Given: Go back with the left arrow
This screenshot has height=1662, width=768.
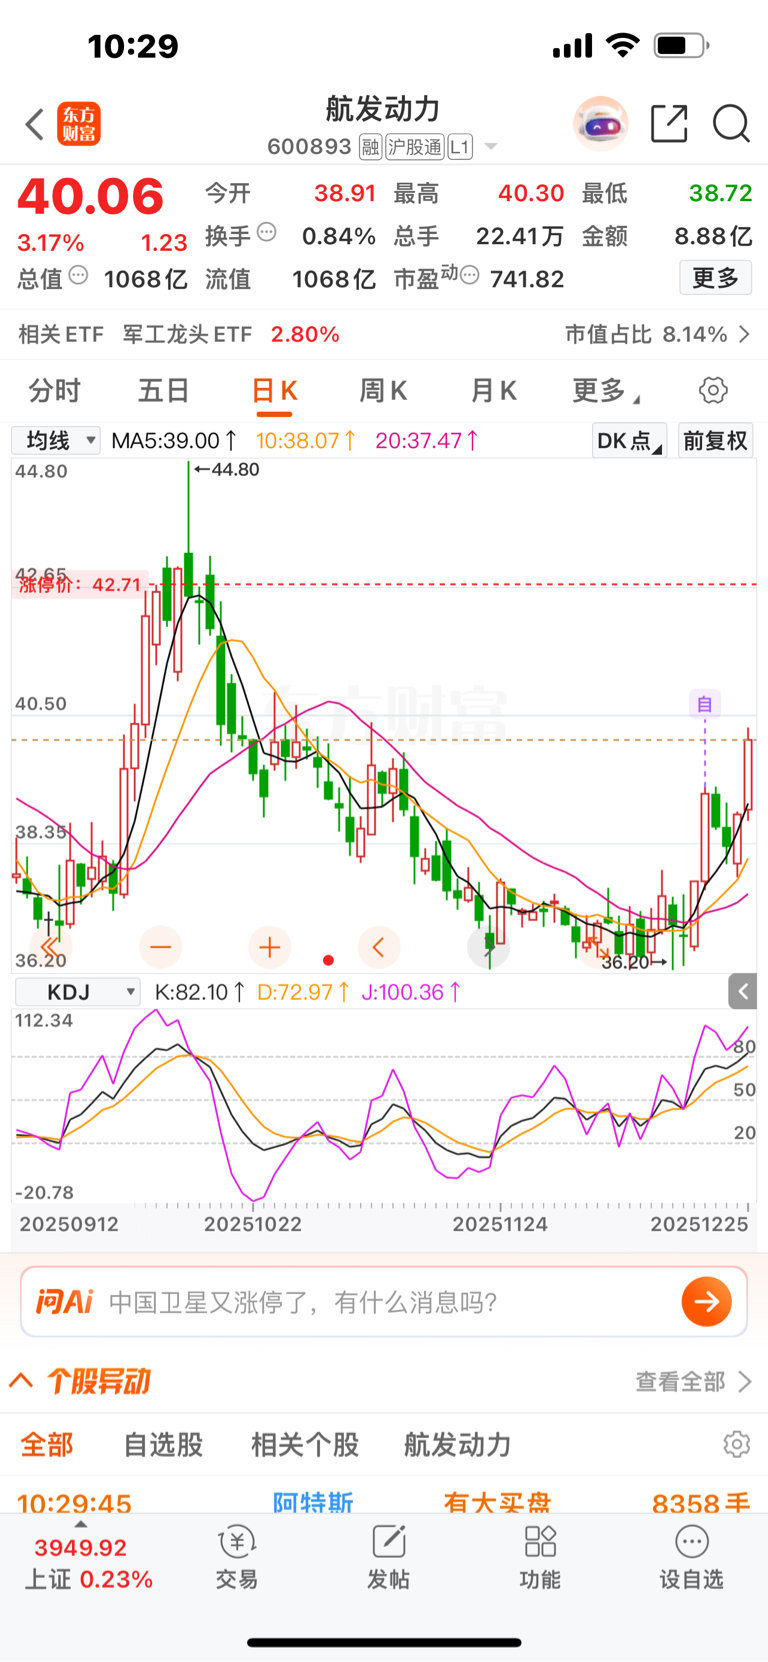Looking at the screenshot, I should 35,125.
